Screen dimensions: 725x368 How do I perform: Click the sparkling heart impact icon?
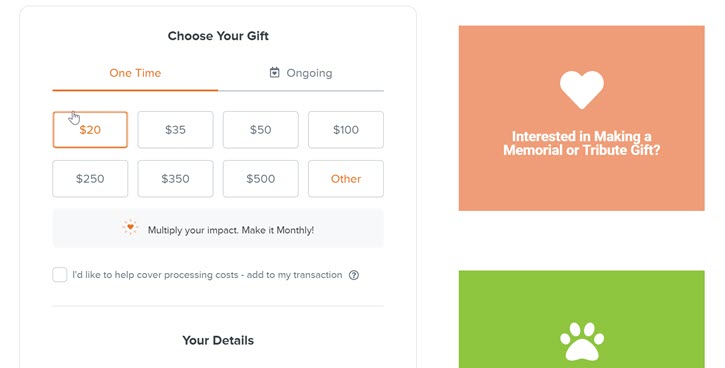coord(130,227)
